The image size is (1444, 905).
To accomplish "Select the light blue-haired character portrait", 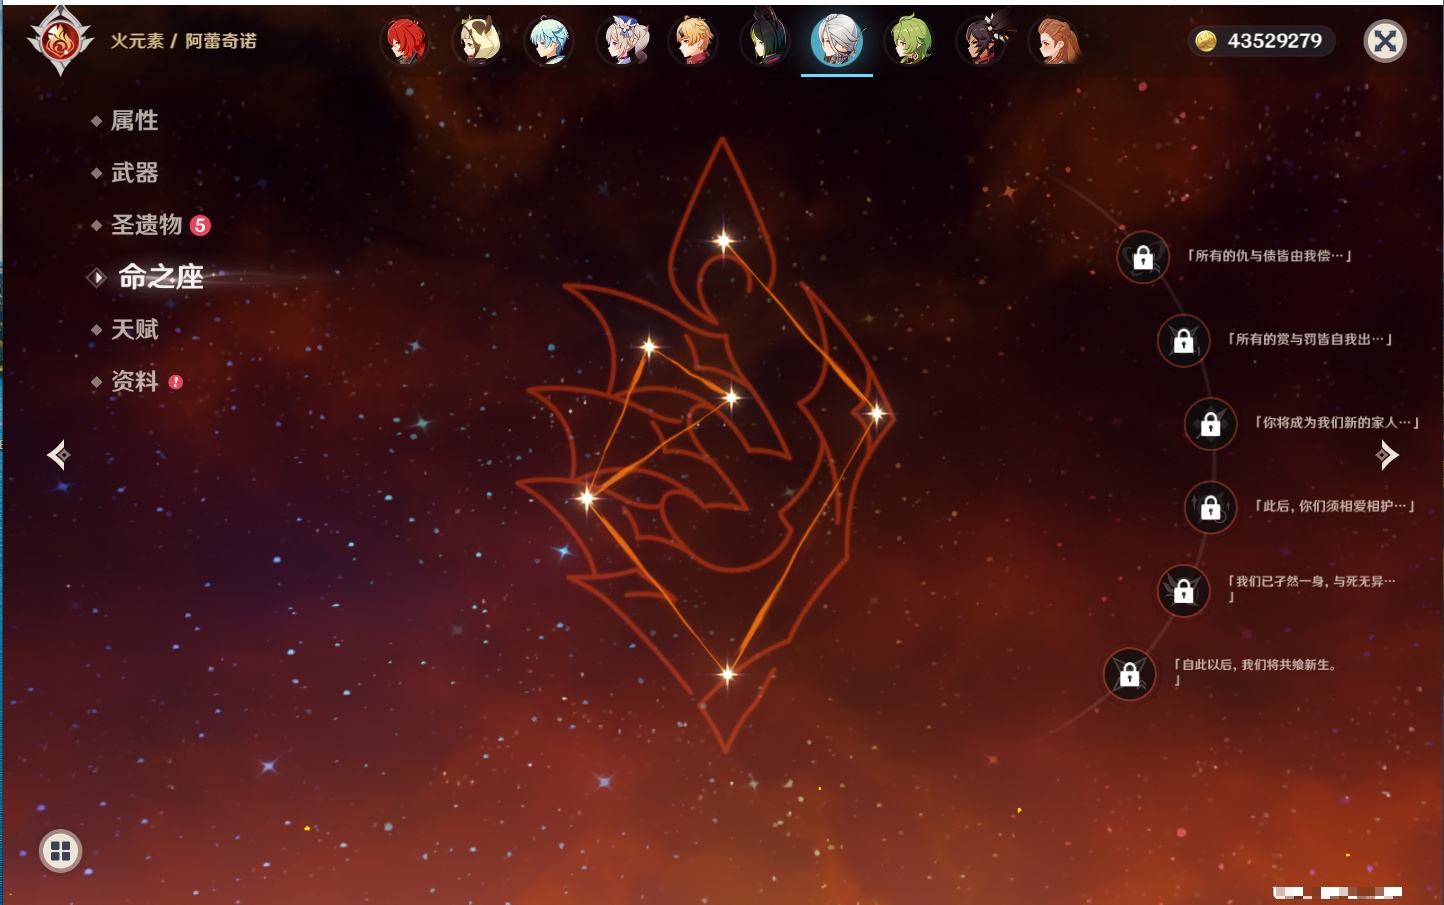I will point(549,42).
